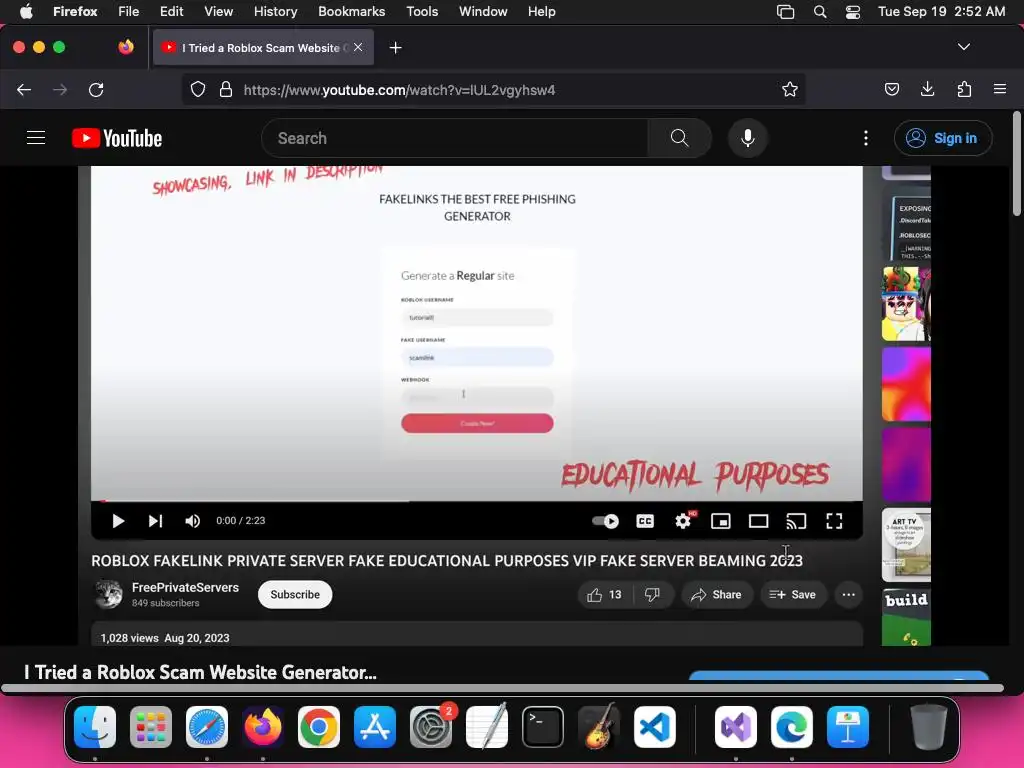This screenshot has width=1024, height=768.
Task: Open the FreePrivateServers channel avatar
Action: [x=108, y=594]
